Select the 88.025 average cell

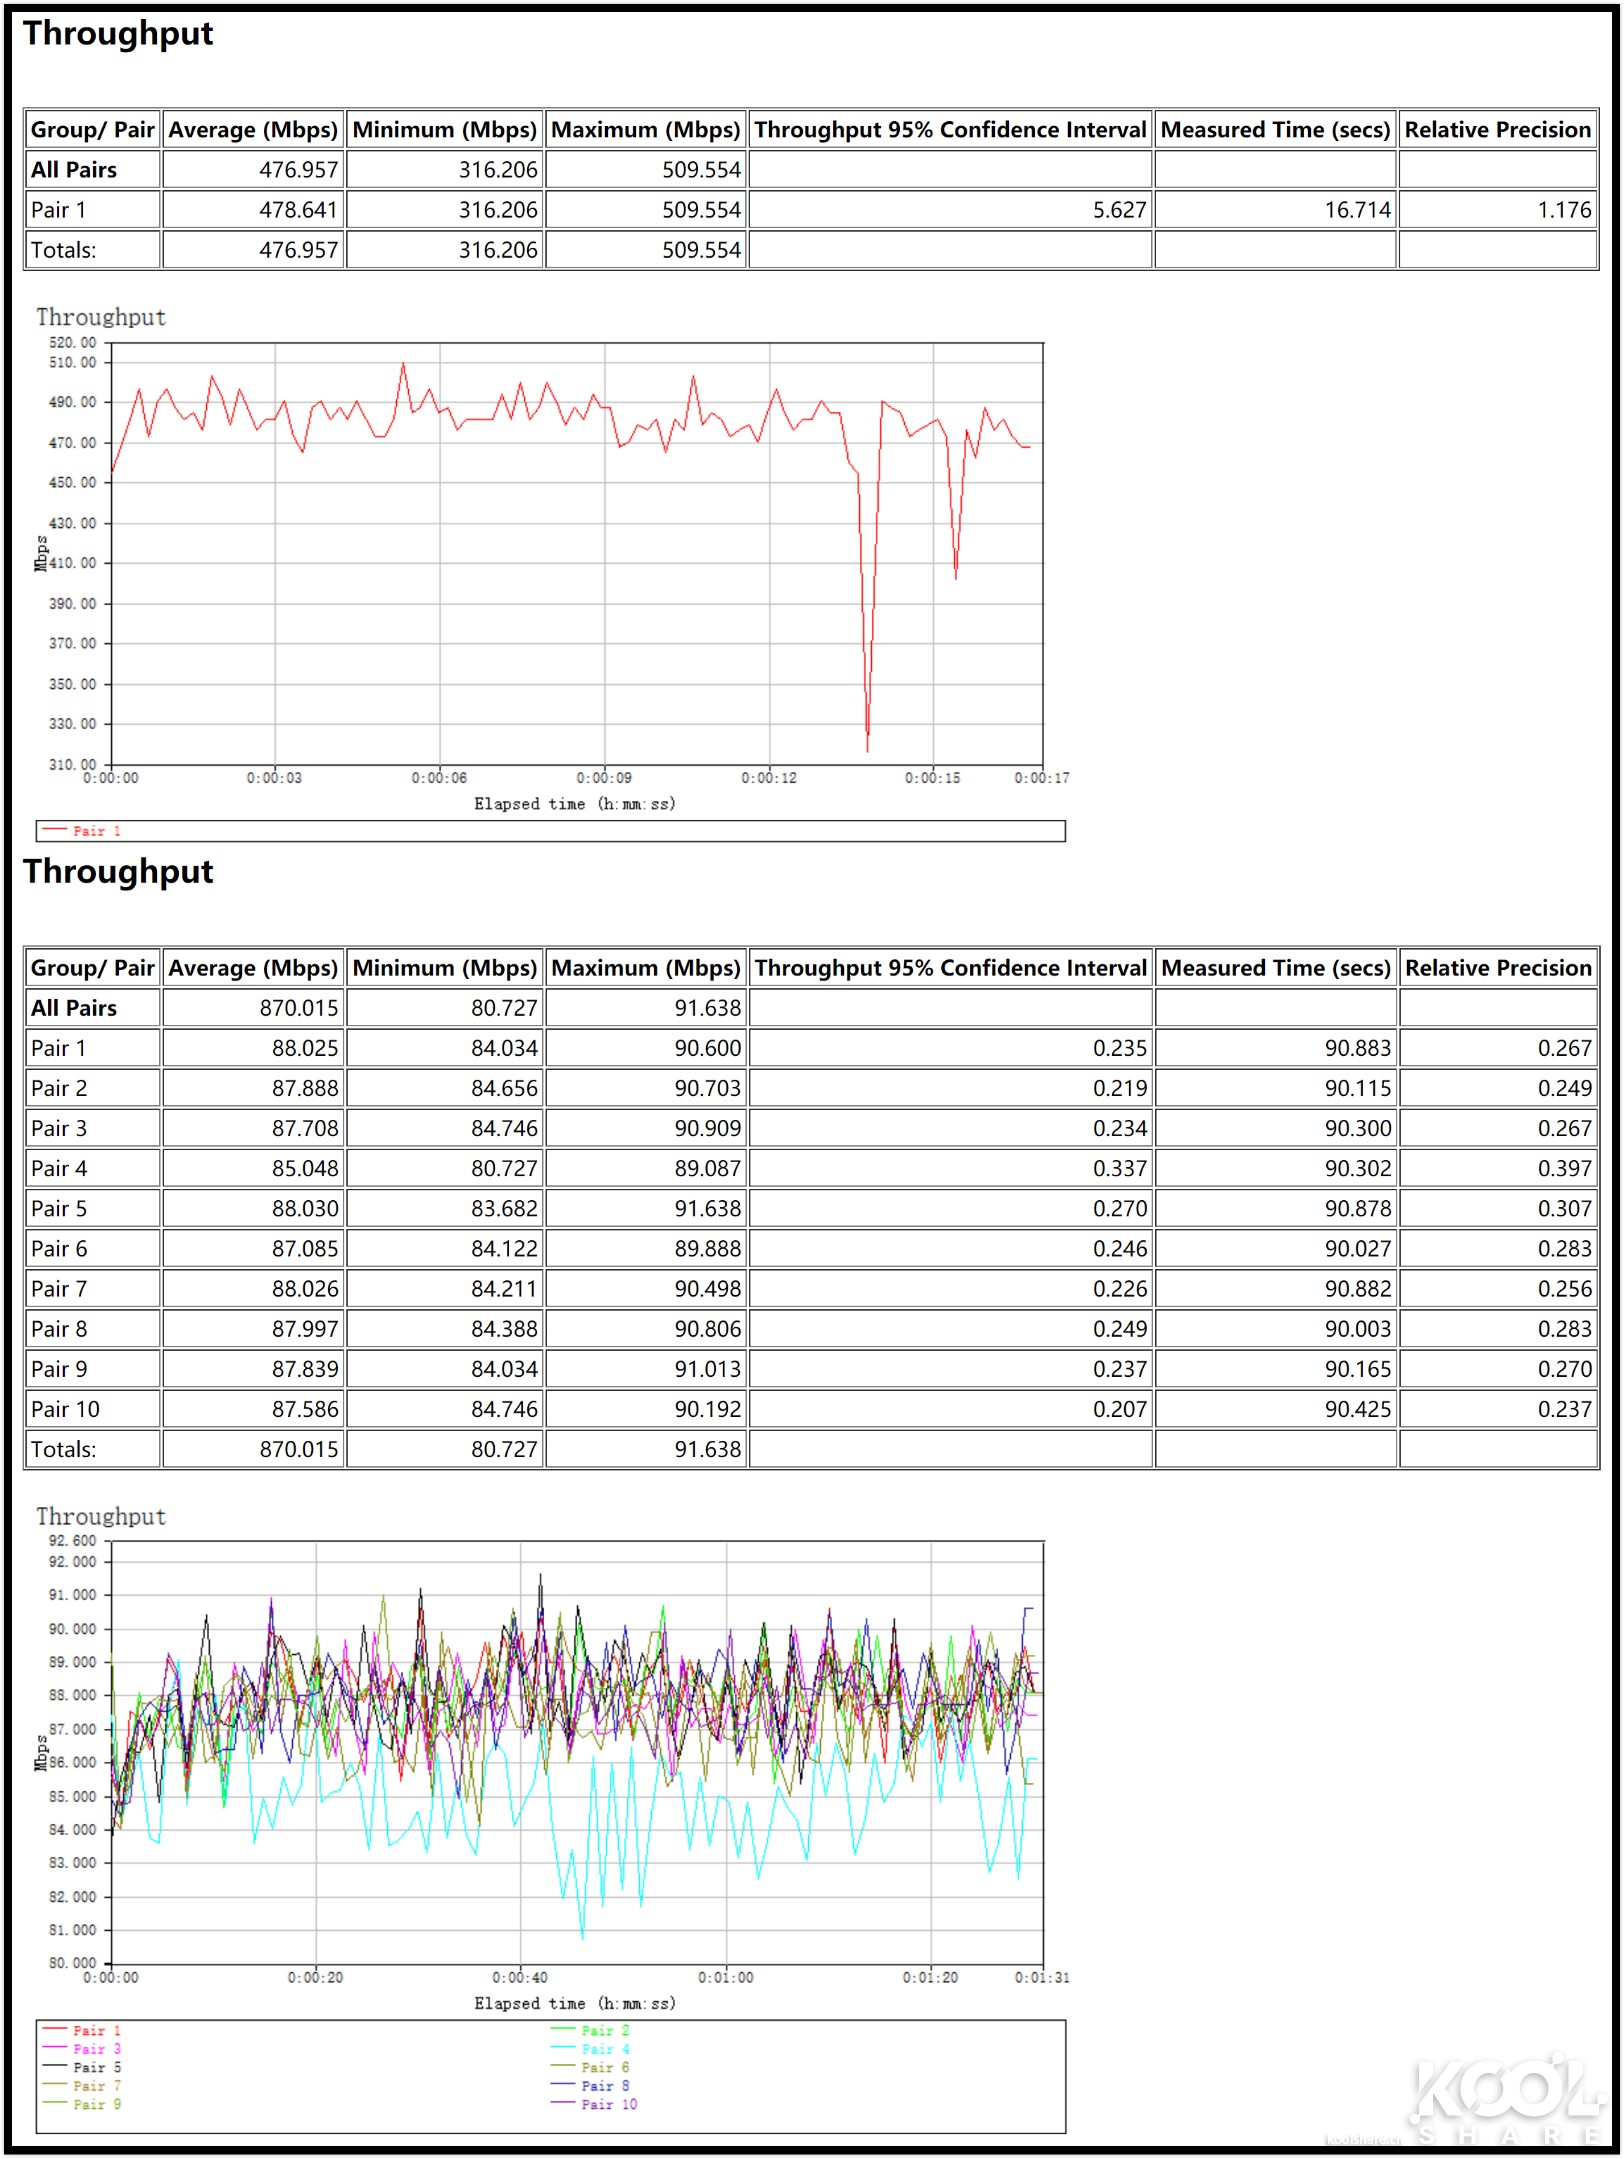tap(254, 1048)
